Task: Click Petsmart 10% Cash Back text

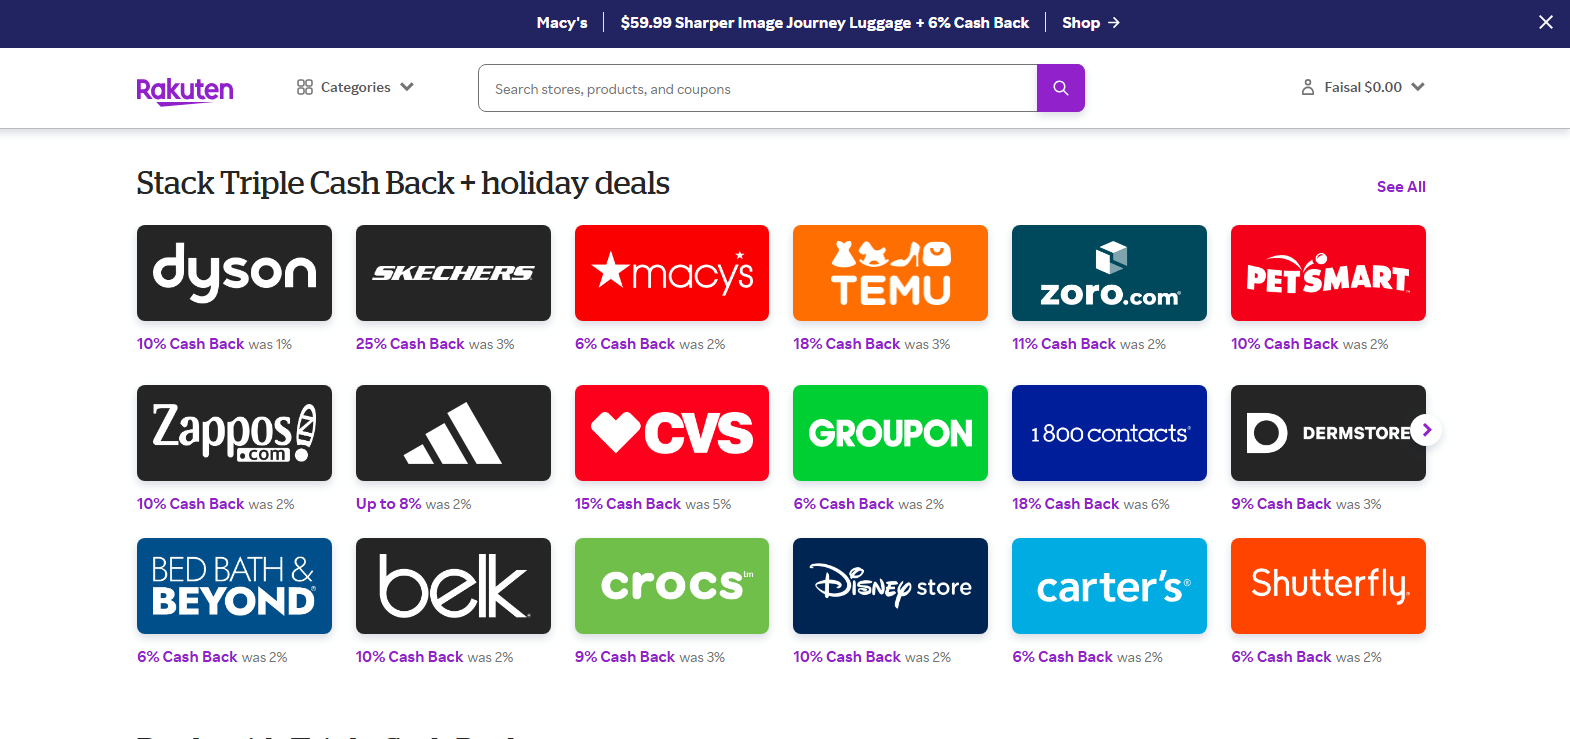Action: pos(1284,344)
